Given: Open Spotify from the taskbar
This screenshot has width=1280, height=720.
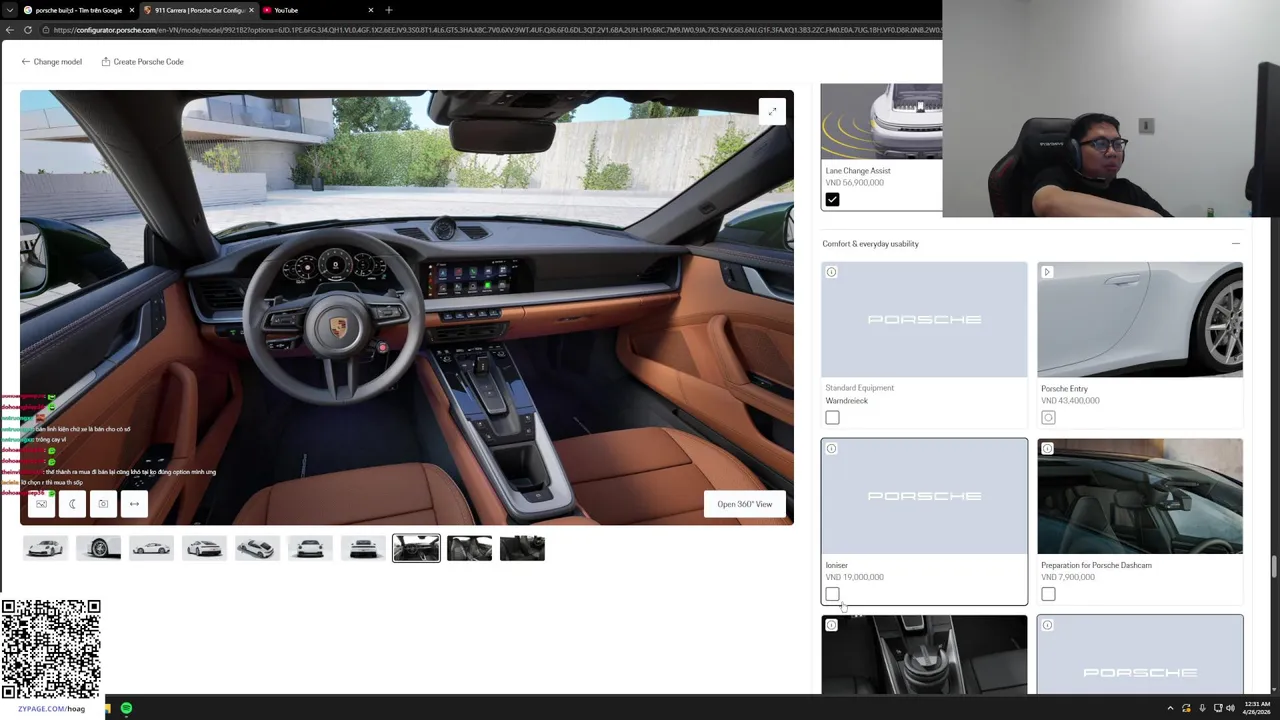Looking at the screenshot, I should pyautogui.click(x=126, y=708).
